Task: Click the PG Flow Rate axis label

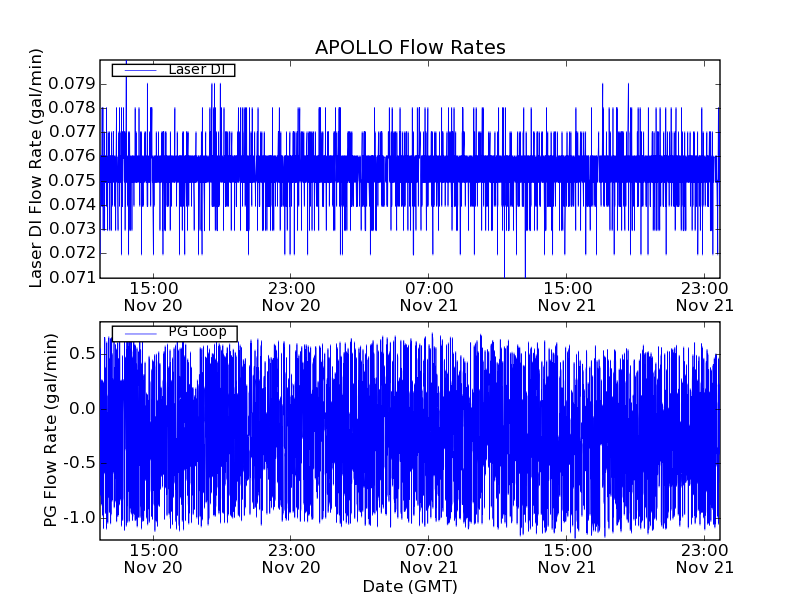Action: pos(50,430)
